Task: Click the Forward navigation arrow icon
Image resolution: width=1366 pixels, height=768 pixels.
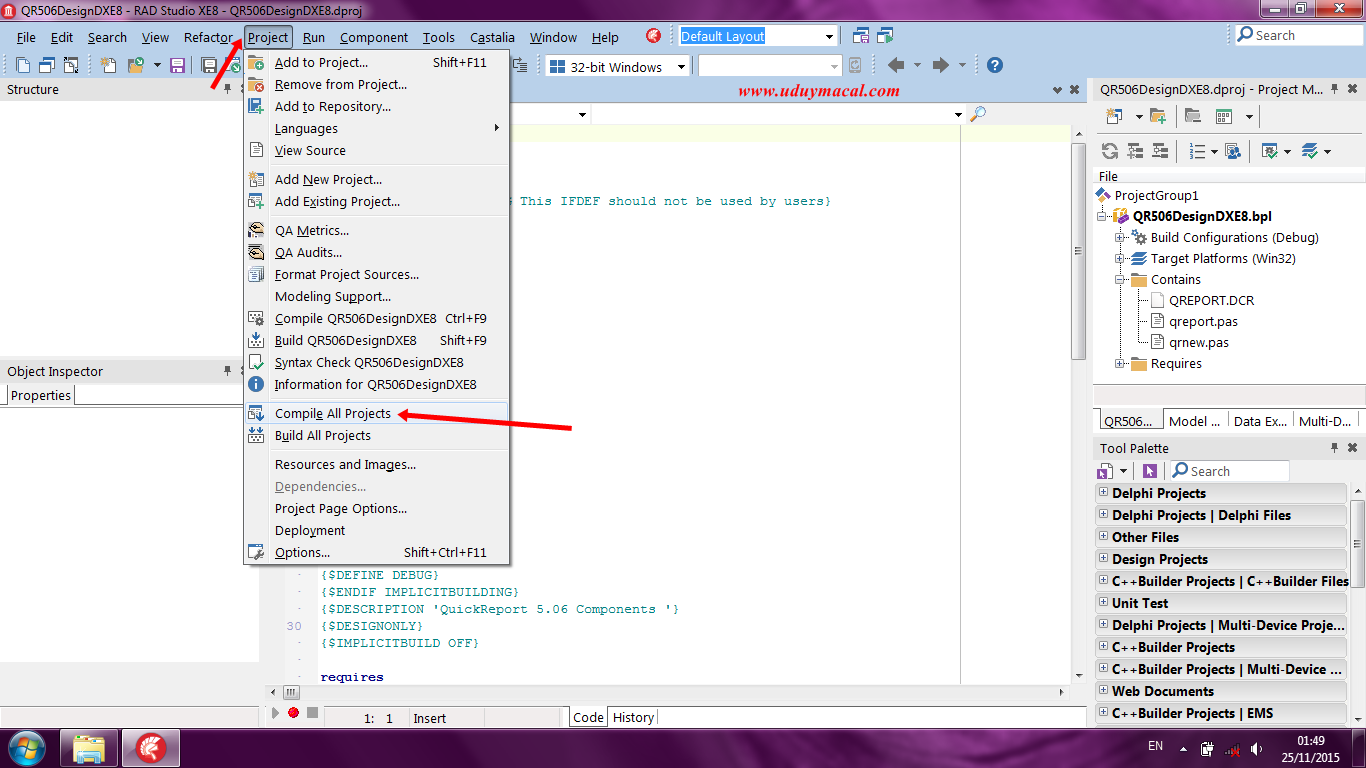Action: pyautogui.click(x=940, y=65)
